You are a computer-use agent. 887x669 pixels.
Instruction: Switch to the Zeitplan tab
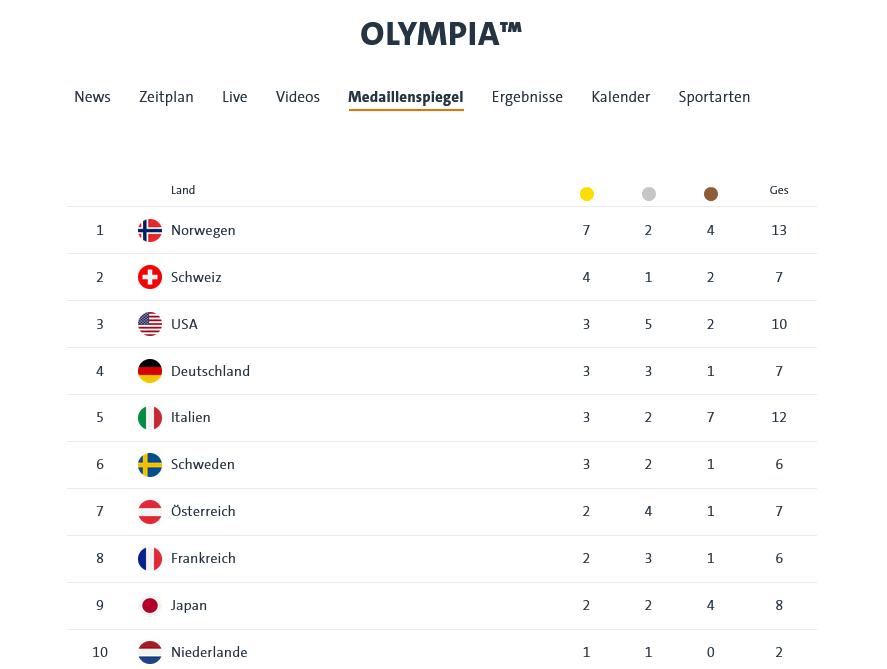[166, 97]
